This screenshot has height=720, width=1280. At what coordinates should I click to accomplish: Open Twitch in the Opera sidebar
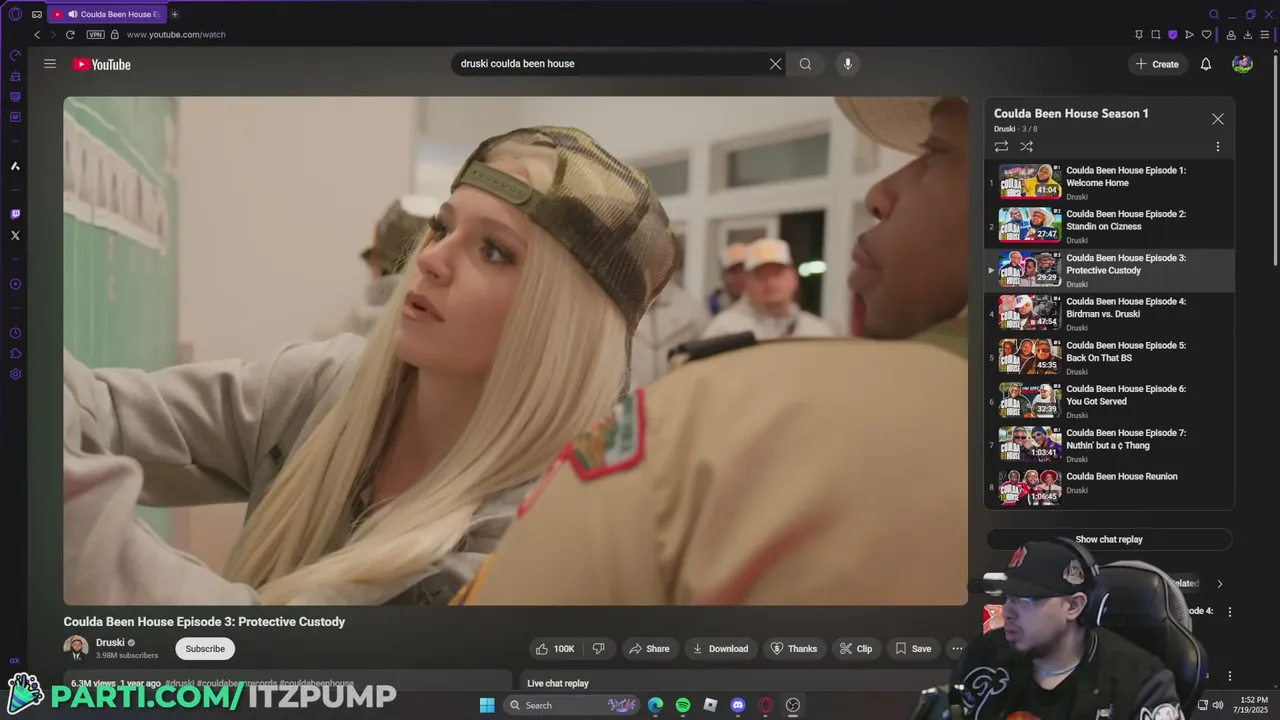15,214
